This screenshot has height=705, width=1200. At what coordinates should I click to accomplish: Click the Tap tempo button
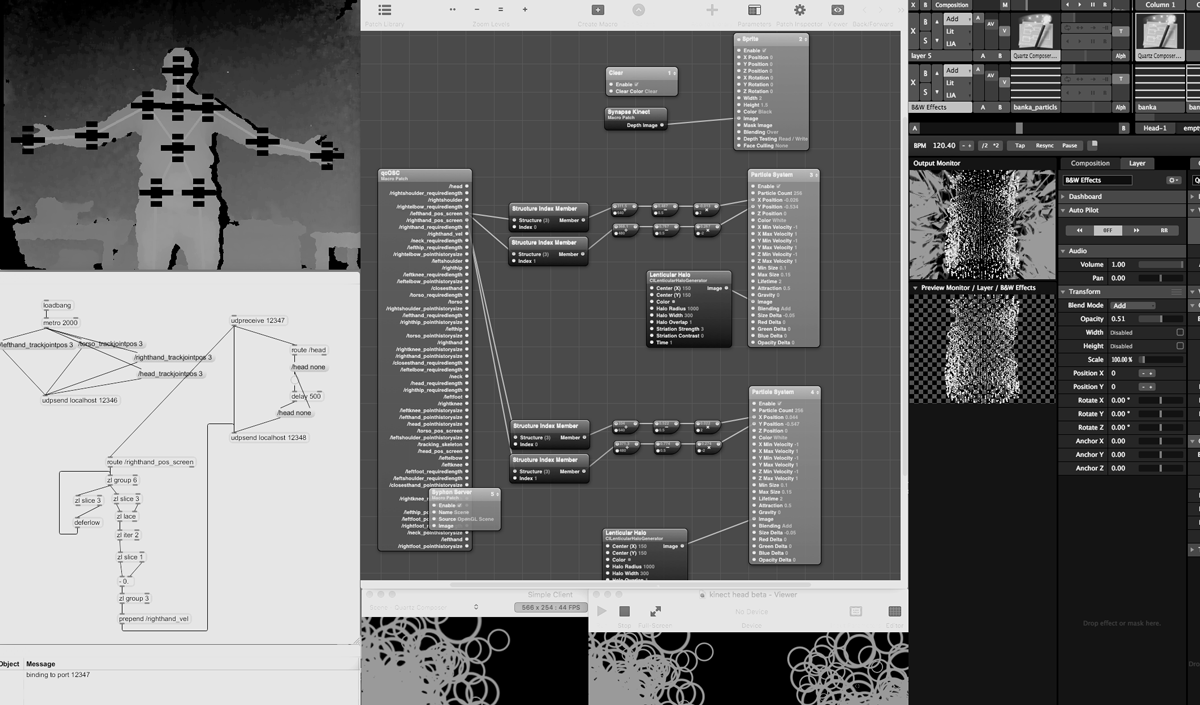pyautogui.click(x=1020, y=145)
